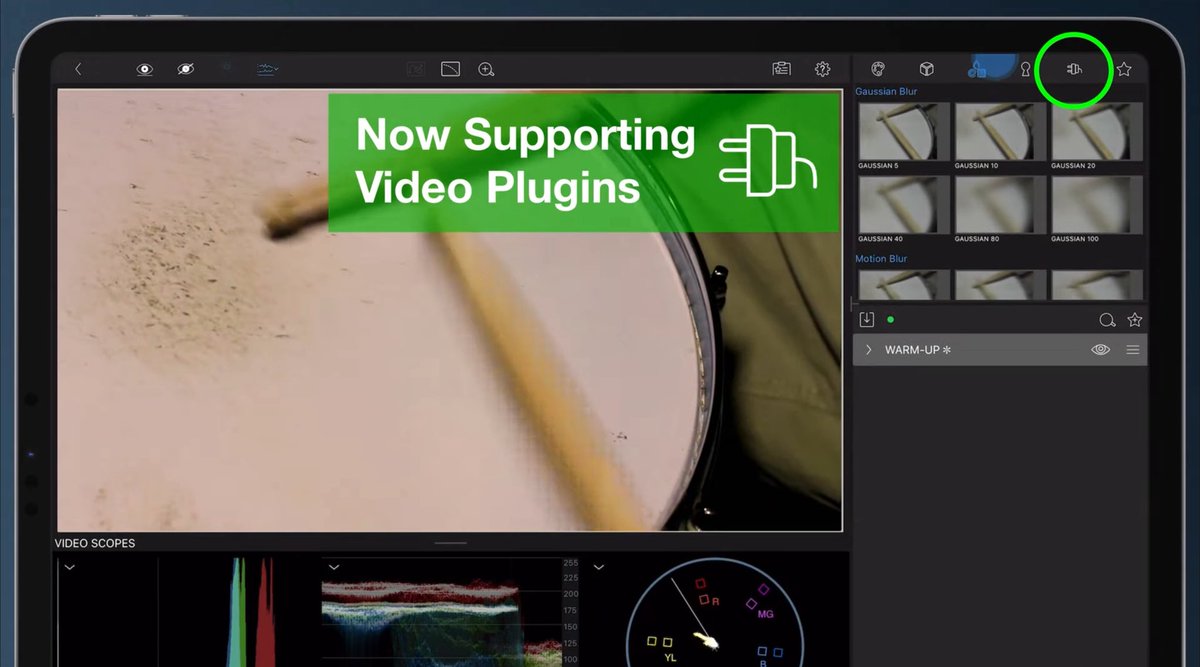
Task: Expand the WARM-UP layer chevron
Action: [869, 350]
